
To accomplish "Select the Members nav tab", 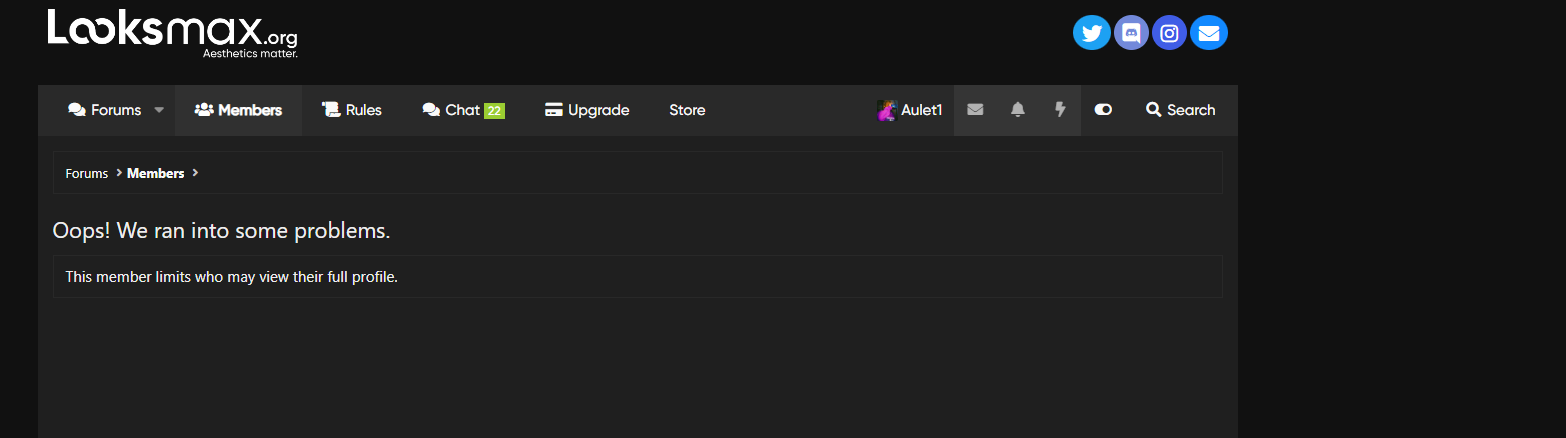I will click(238, 110).
